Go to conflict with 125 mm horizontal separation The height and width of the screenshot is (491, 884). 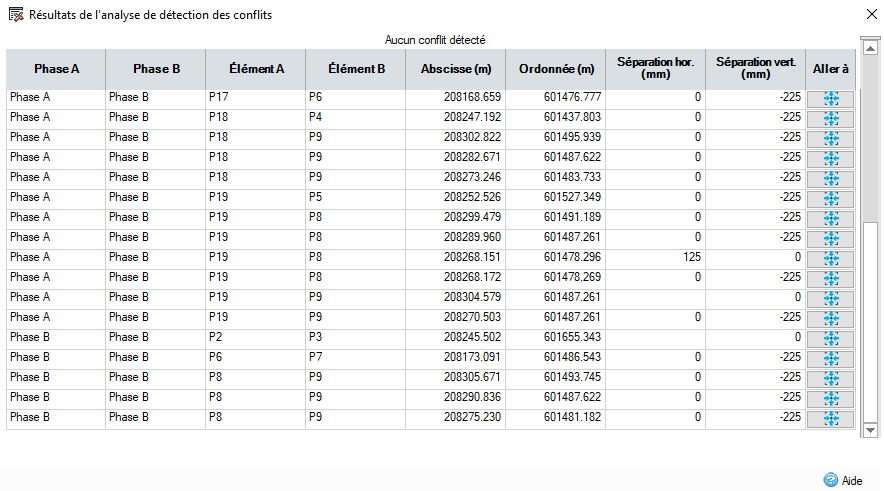coord(830,258)
